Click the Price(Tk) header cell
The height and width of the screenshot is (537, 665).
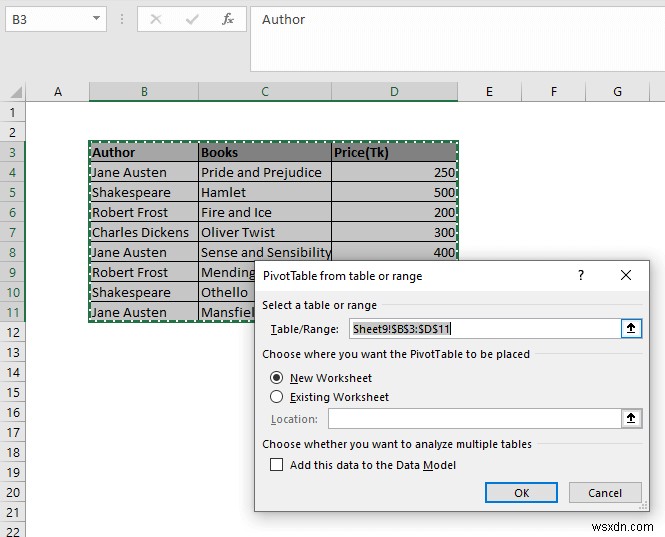coord(394,152)
